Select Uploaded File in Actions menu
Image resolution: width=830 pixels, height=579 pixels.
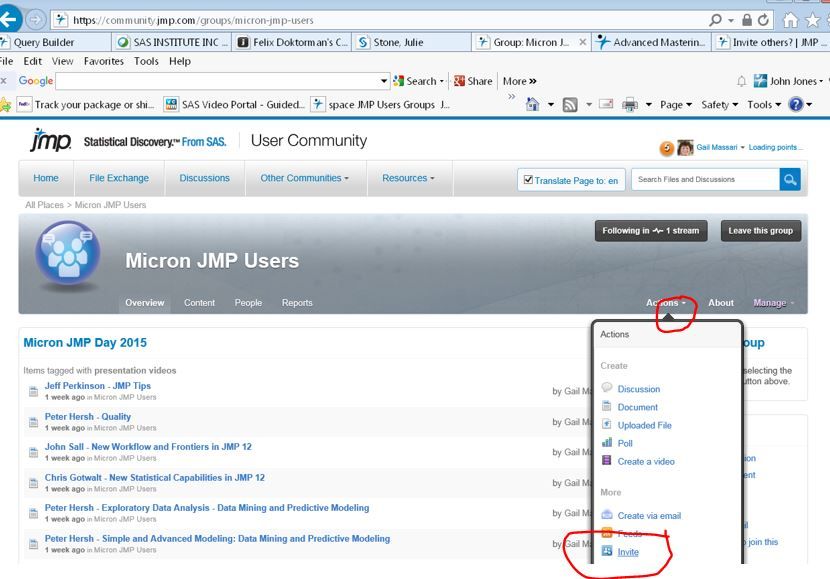click(x=644, y=425)
